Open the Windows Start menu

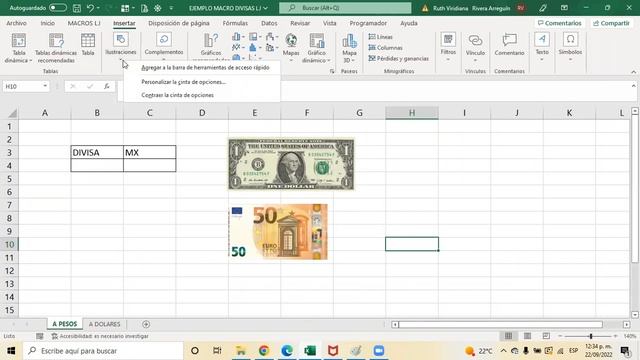(x=11, y=351)
